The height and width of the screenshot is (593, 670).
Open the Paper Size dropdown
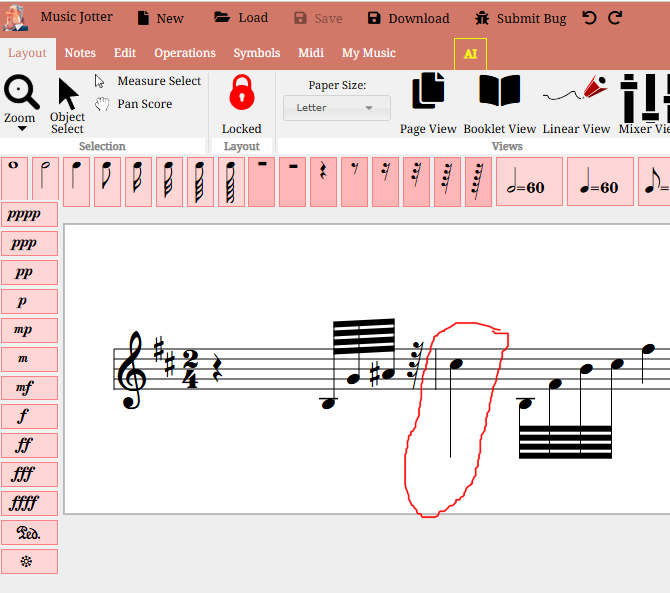(x=336, y=108)
